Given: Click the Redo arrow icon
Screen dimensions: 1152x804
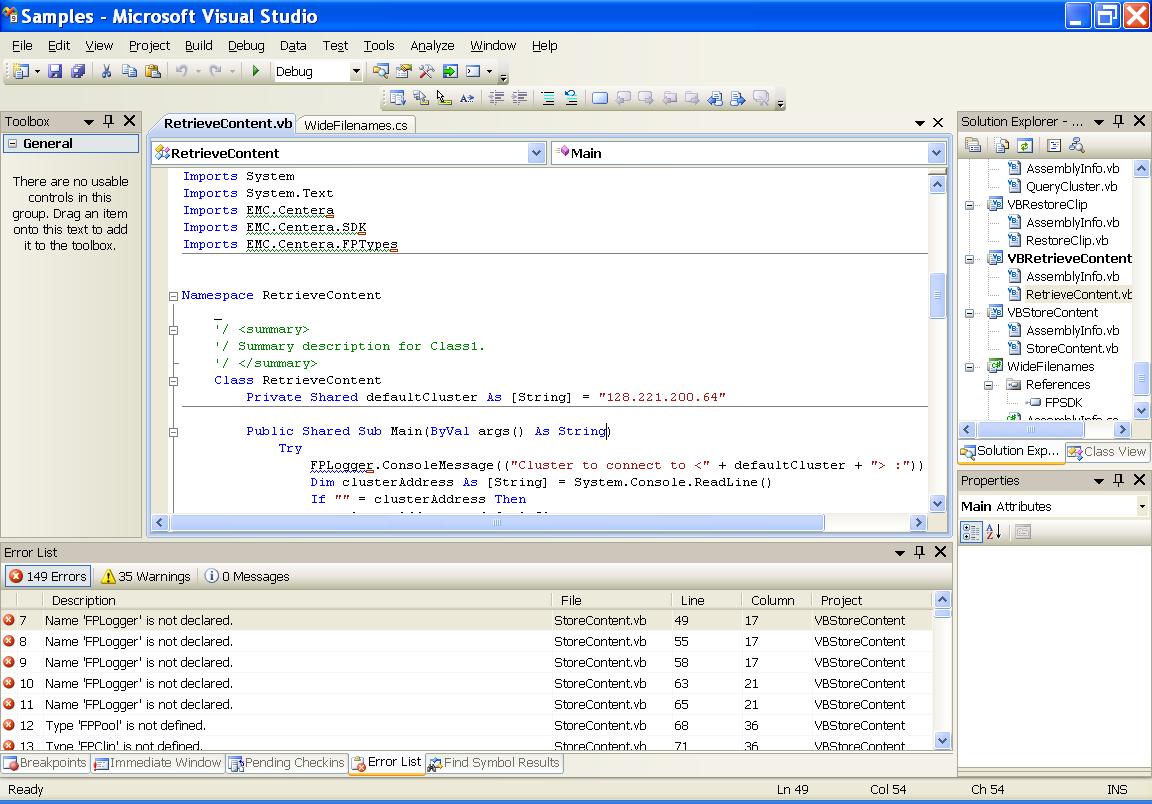Looking at the screenshot, I should pyautogui.click(x=215, y=71).
